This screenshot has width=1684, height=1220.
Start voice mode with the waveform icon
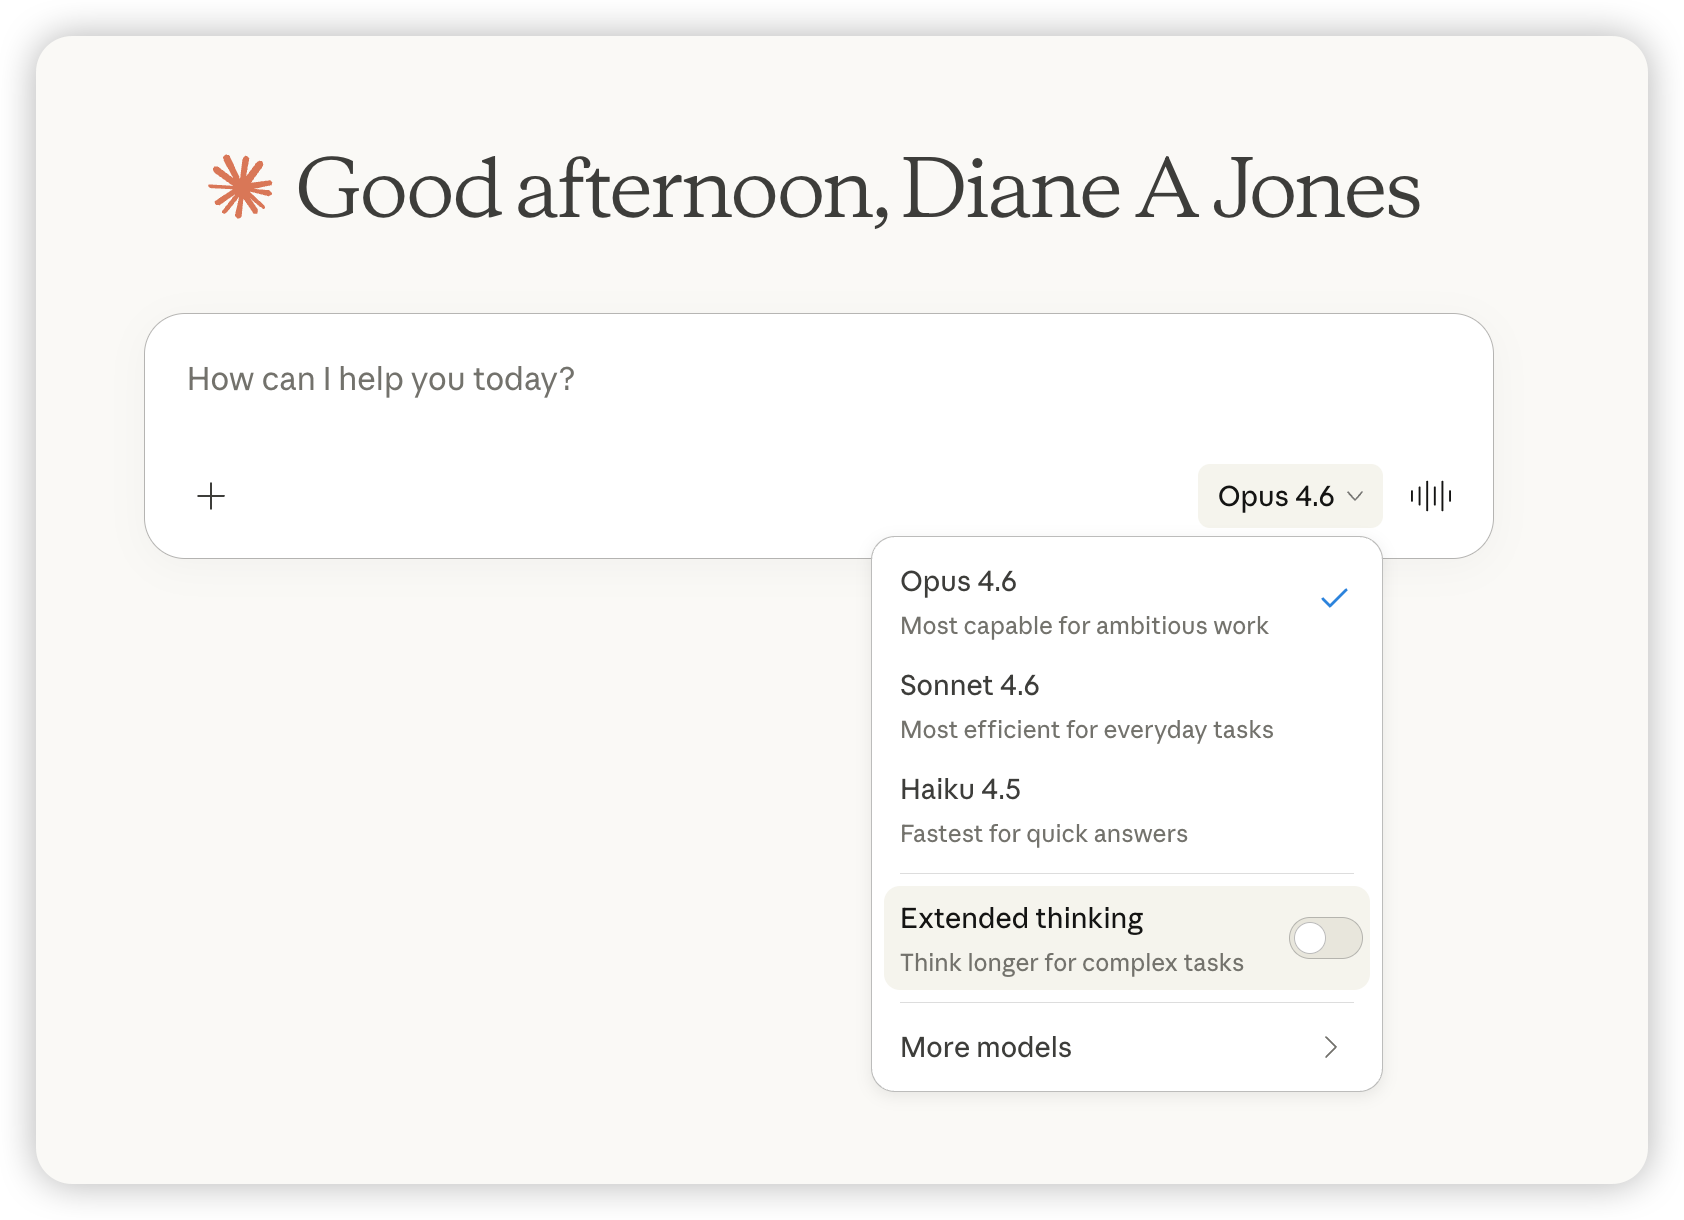[x=1430, y=496]
